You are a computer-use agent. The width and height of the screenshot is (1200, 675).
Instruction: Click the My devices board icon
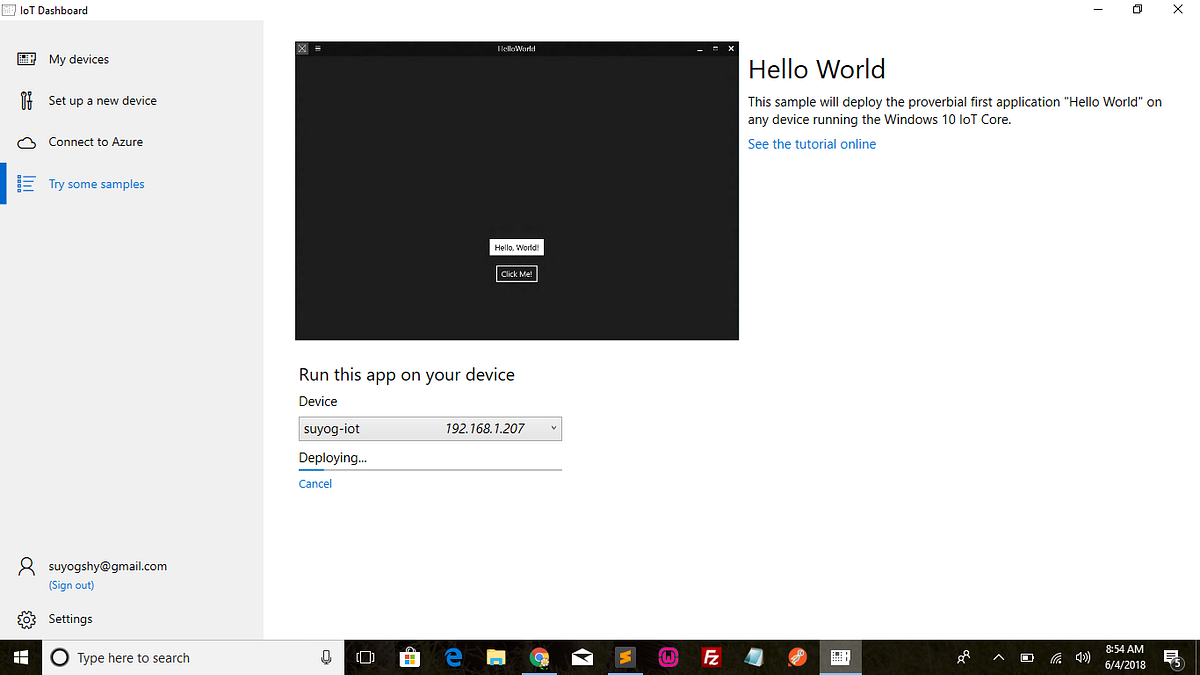tap(27, 59)
